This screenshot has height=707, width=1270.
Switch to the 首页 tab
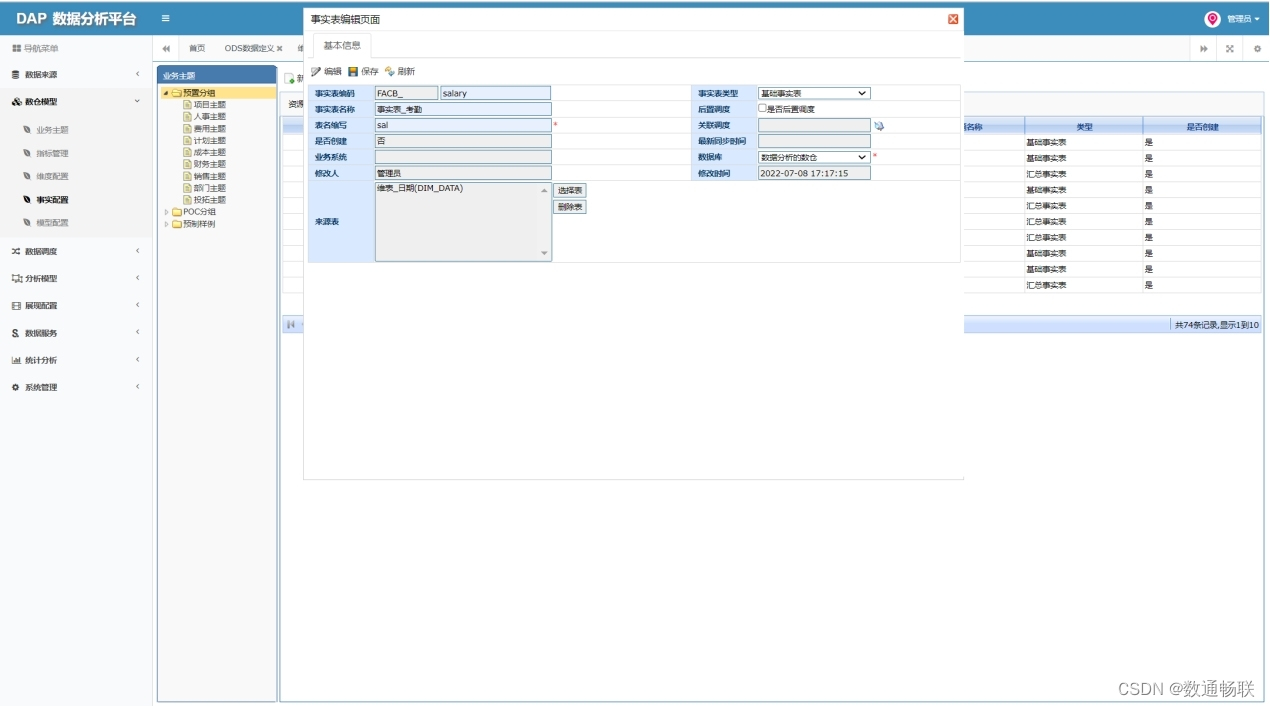point(197,48)
